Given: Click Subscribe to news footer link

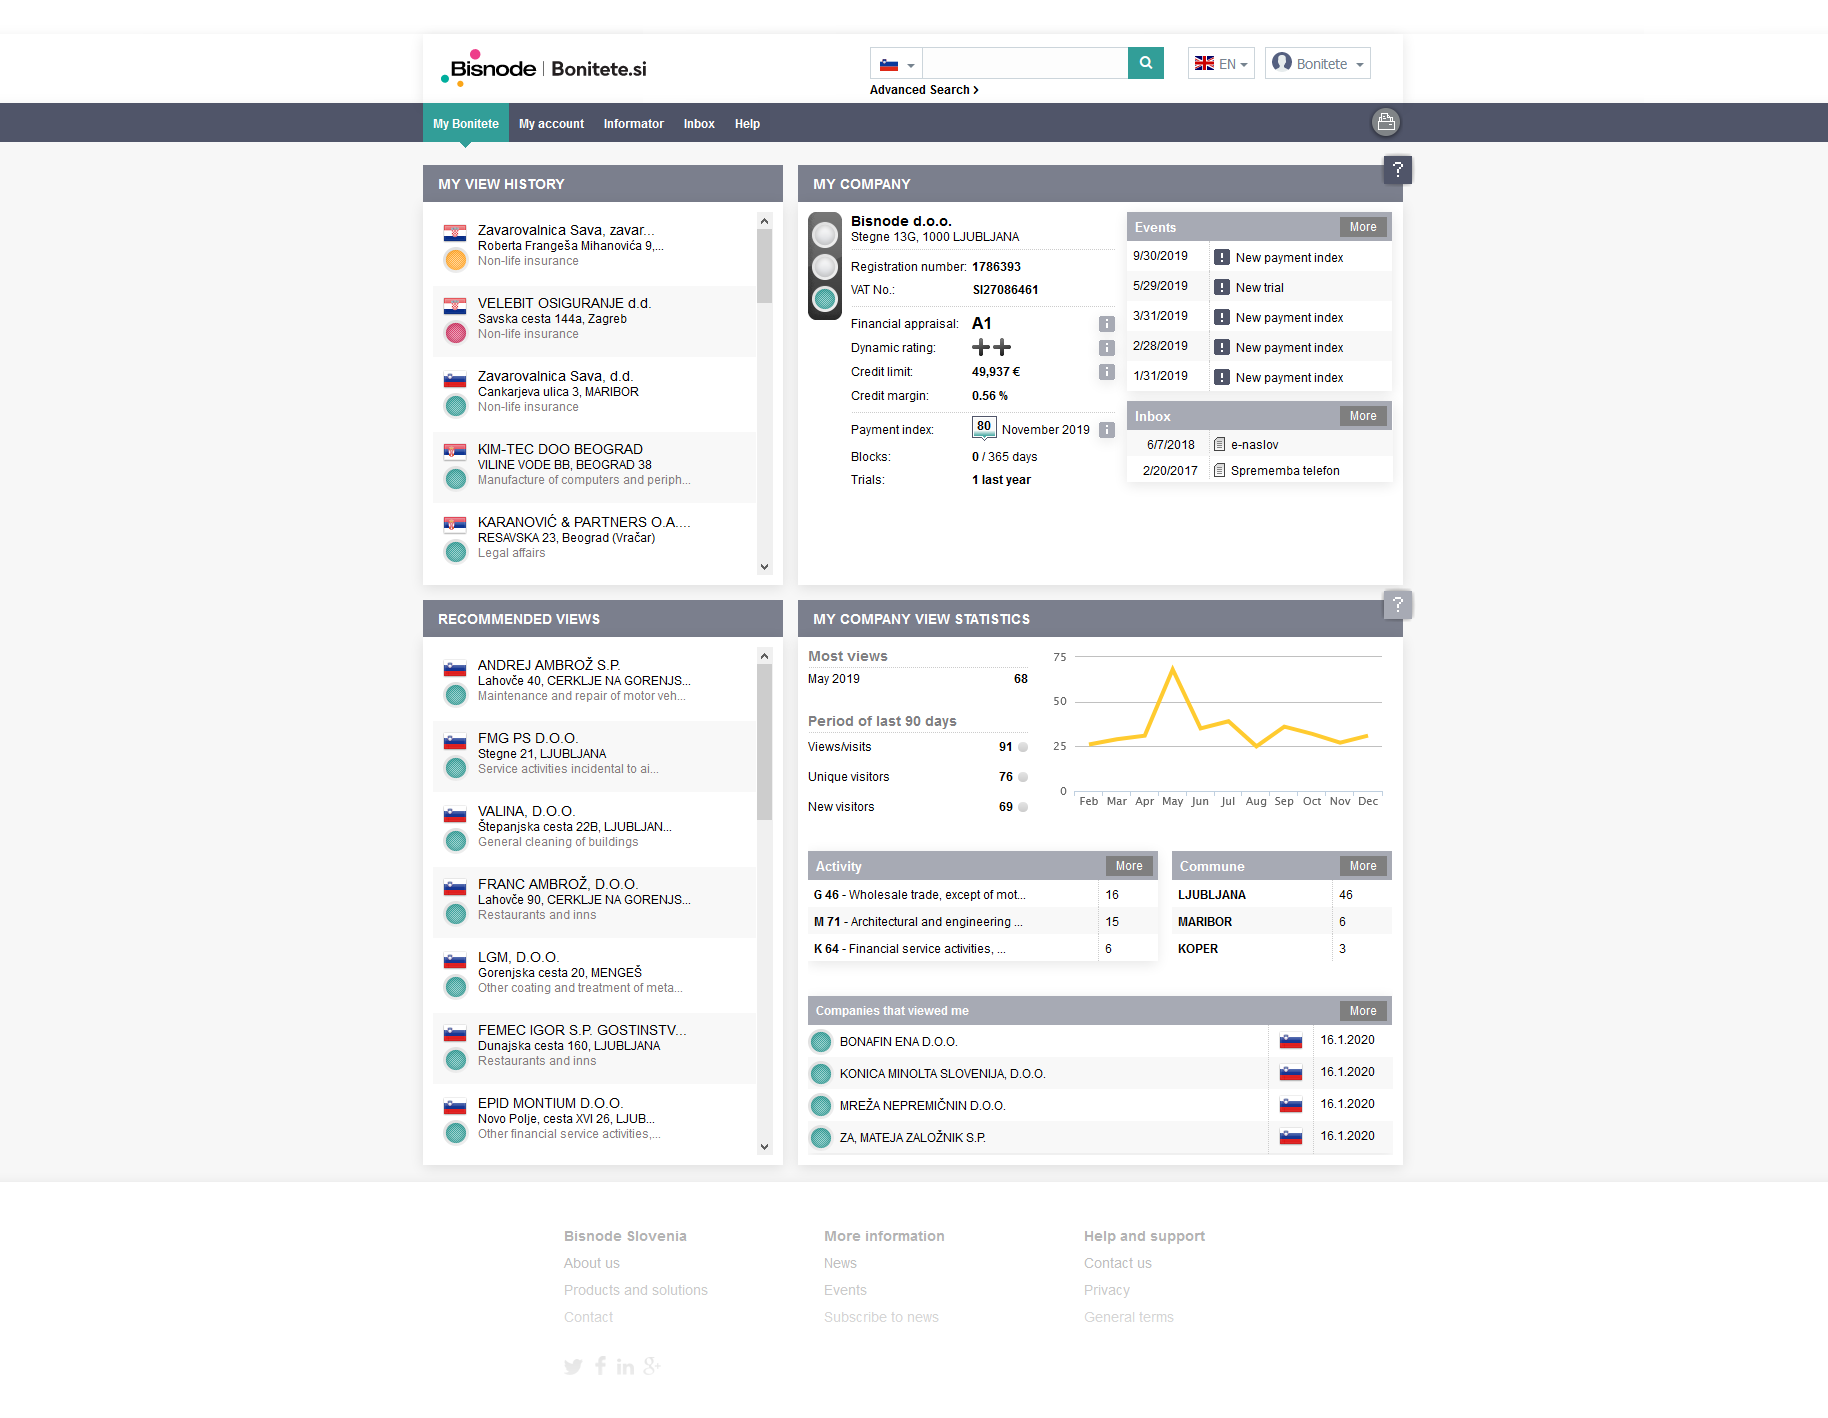Looking at the screenshot, I should pos(881,1317).
